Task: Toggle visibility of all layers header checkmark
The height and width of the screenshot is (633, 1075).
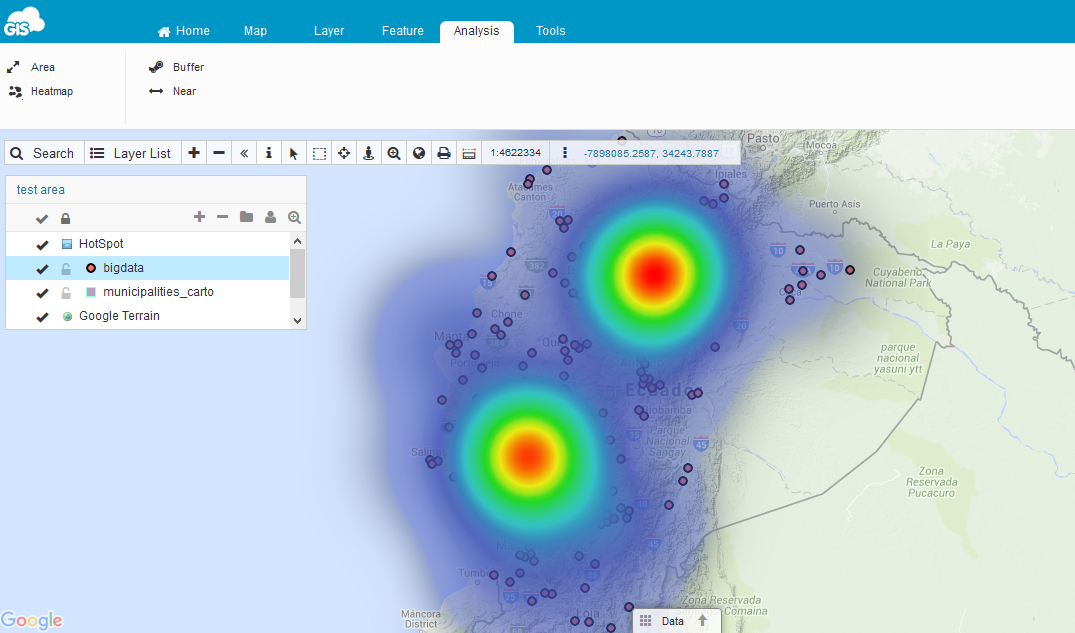Action: click(42, 219)
